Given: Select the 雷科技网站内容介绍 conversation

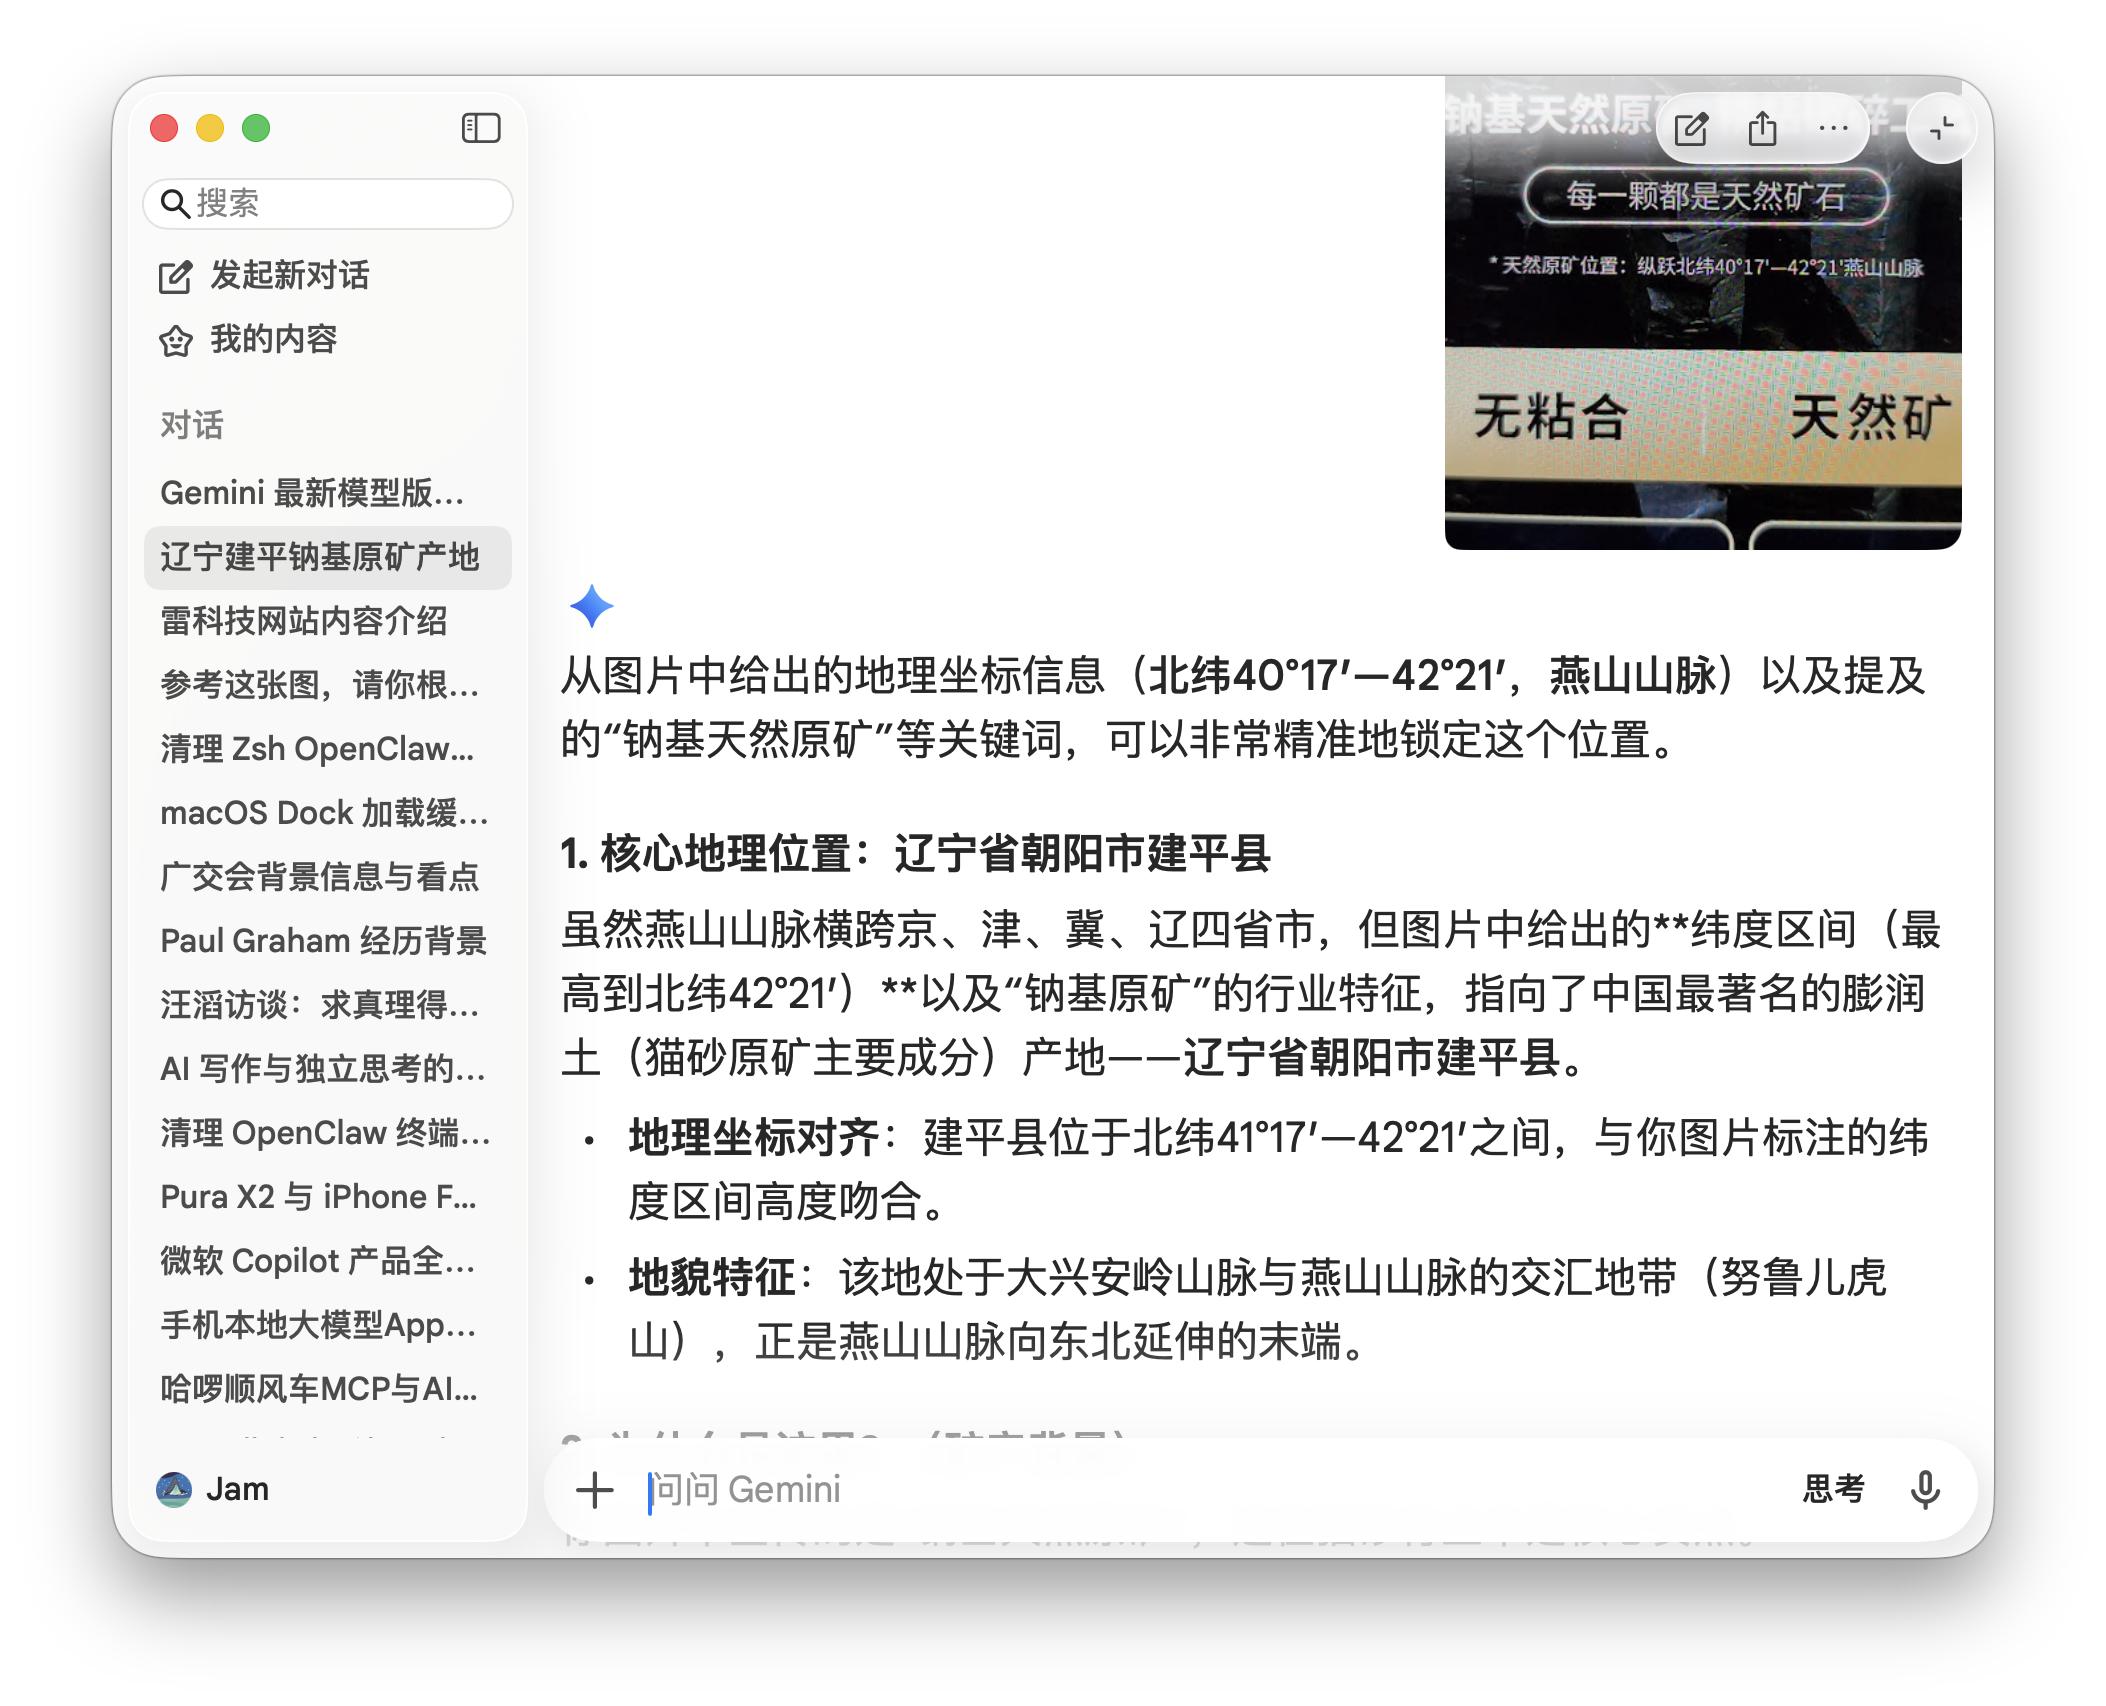Looking at the screenshot, I should click(x=304, y=621).
